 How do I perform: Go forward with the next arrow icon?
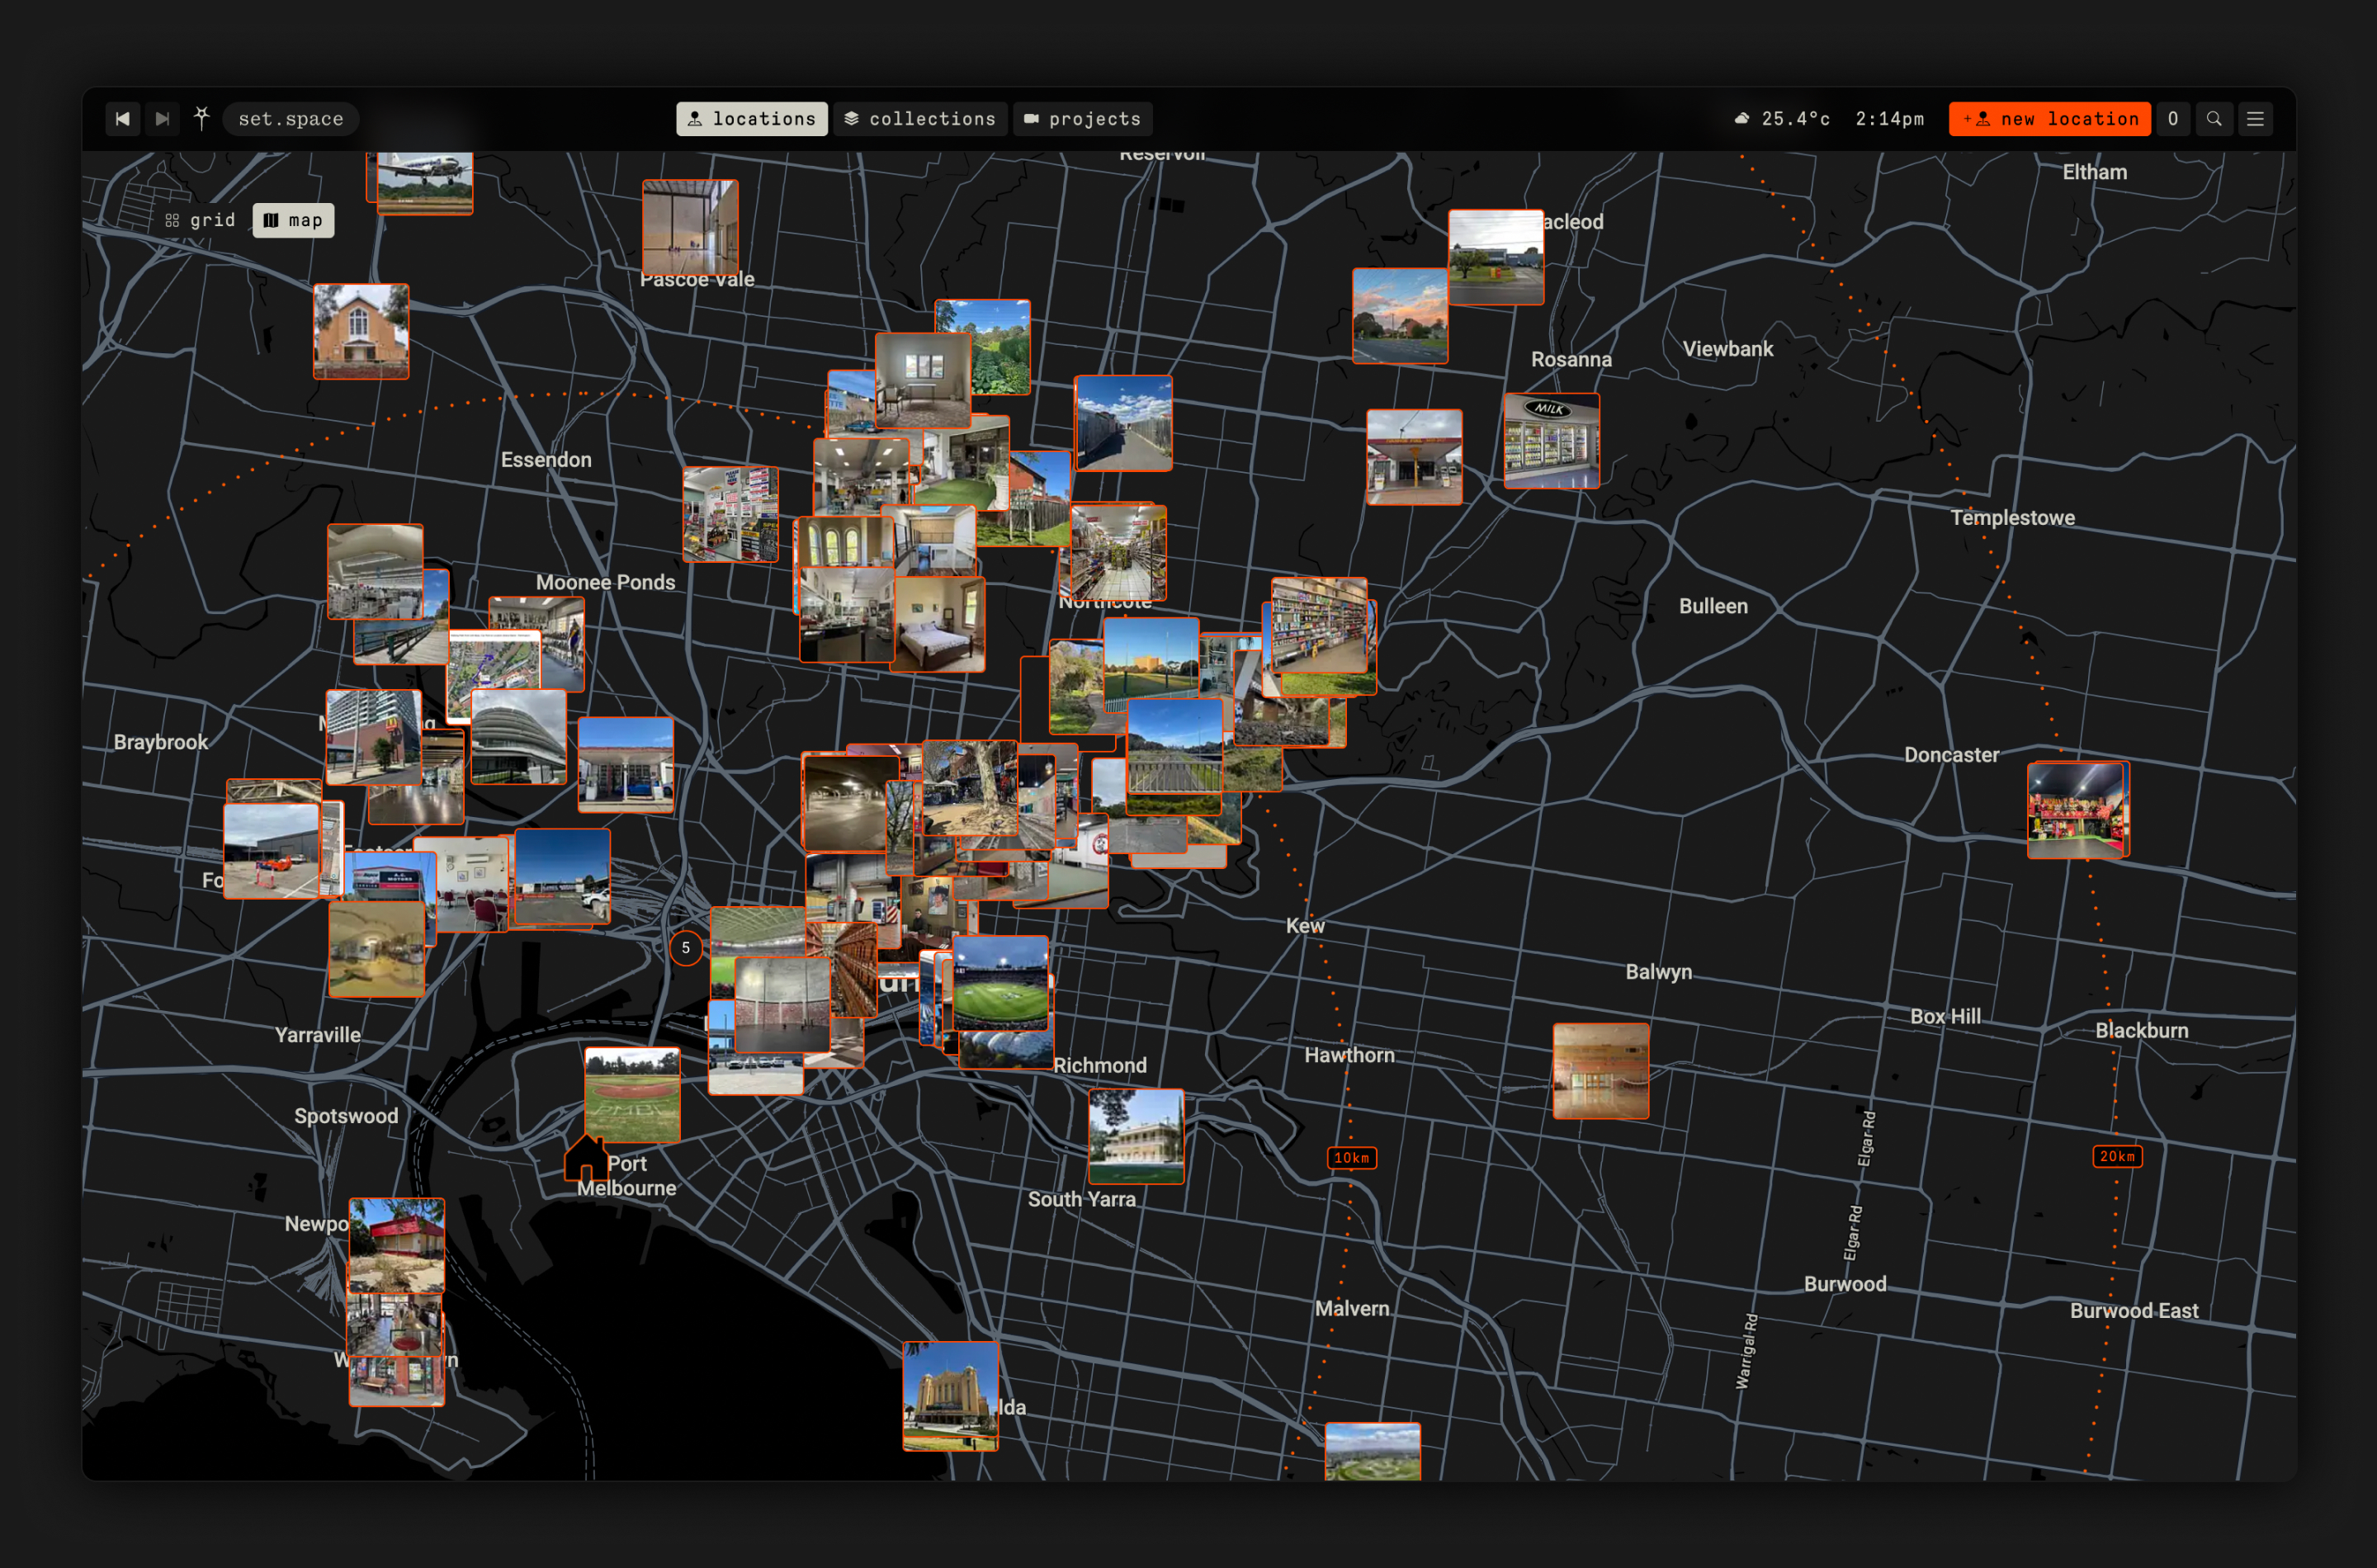click(x=162, y=119)
